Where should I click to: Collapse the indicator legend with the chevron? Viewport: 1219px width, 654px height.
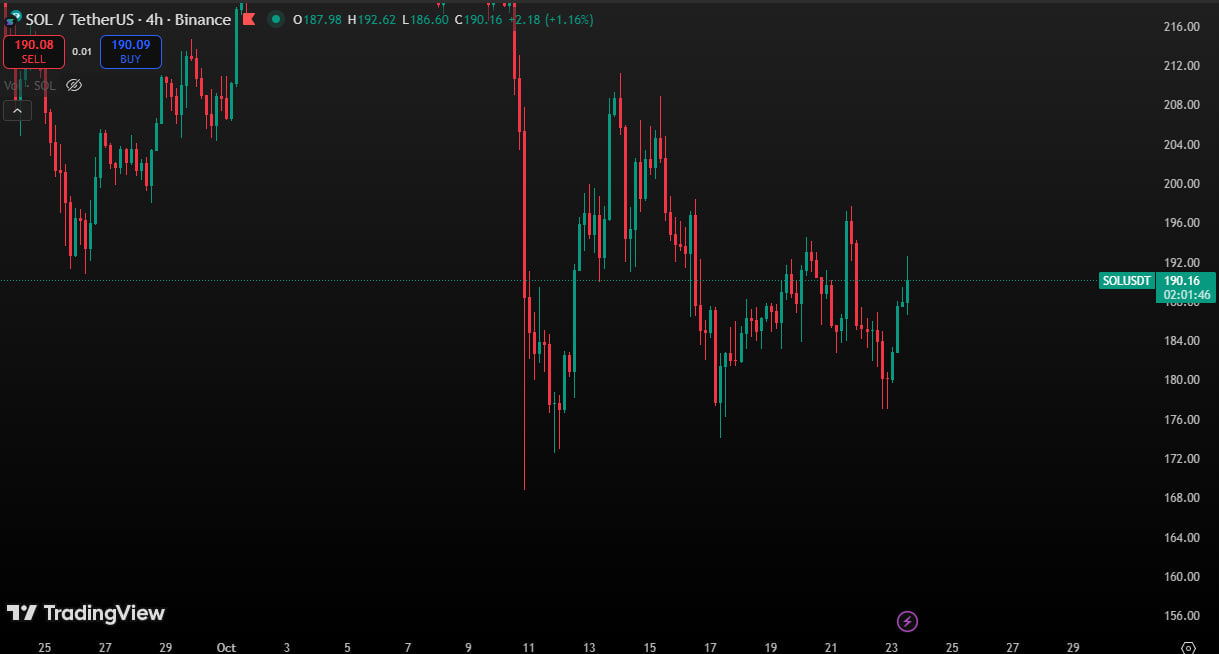tap(18, 110)
